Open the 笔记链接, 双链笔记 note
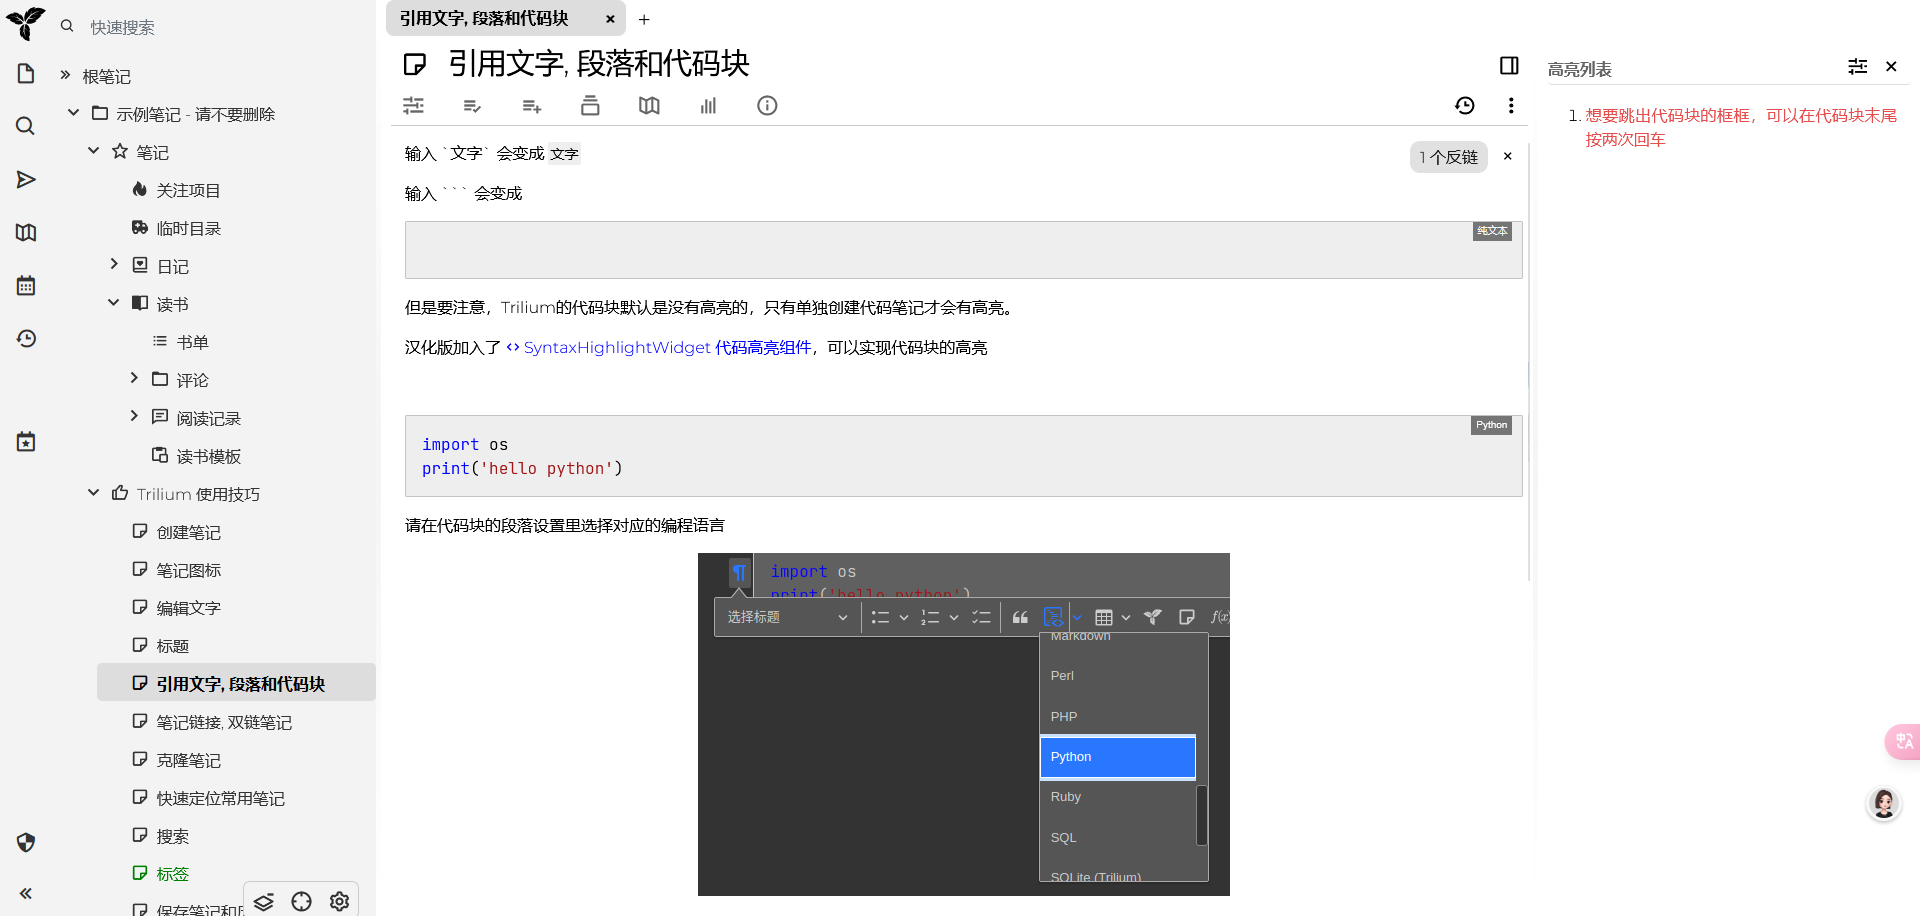Screen dimensions: 1920x916 click(x=224, y=722)
